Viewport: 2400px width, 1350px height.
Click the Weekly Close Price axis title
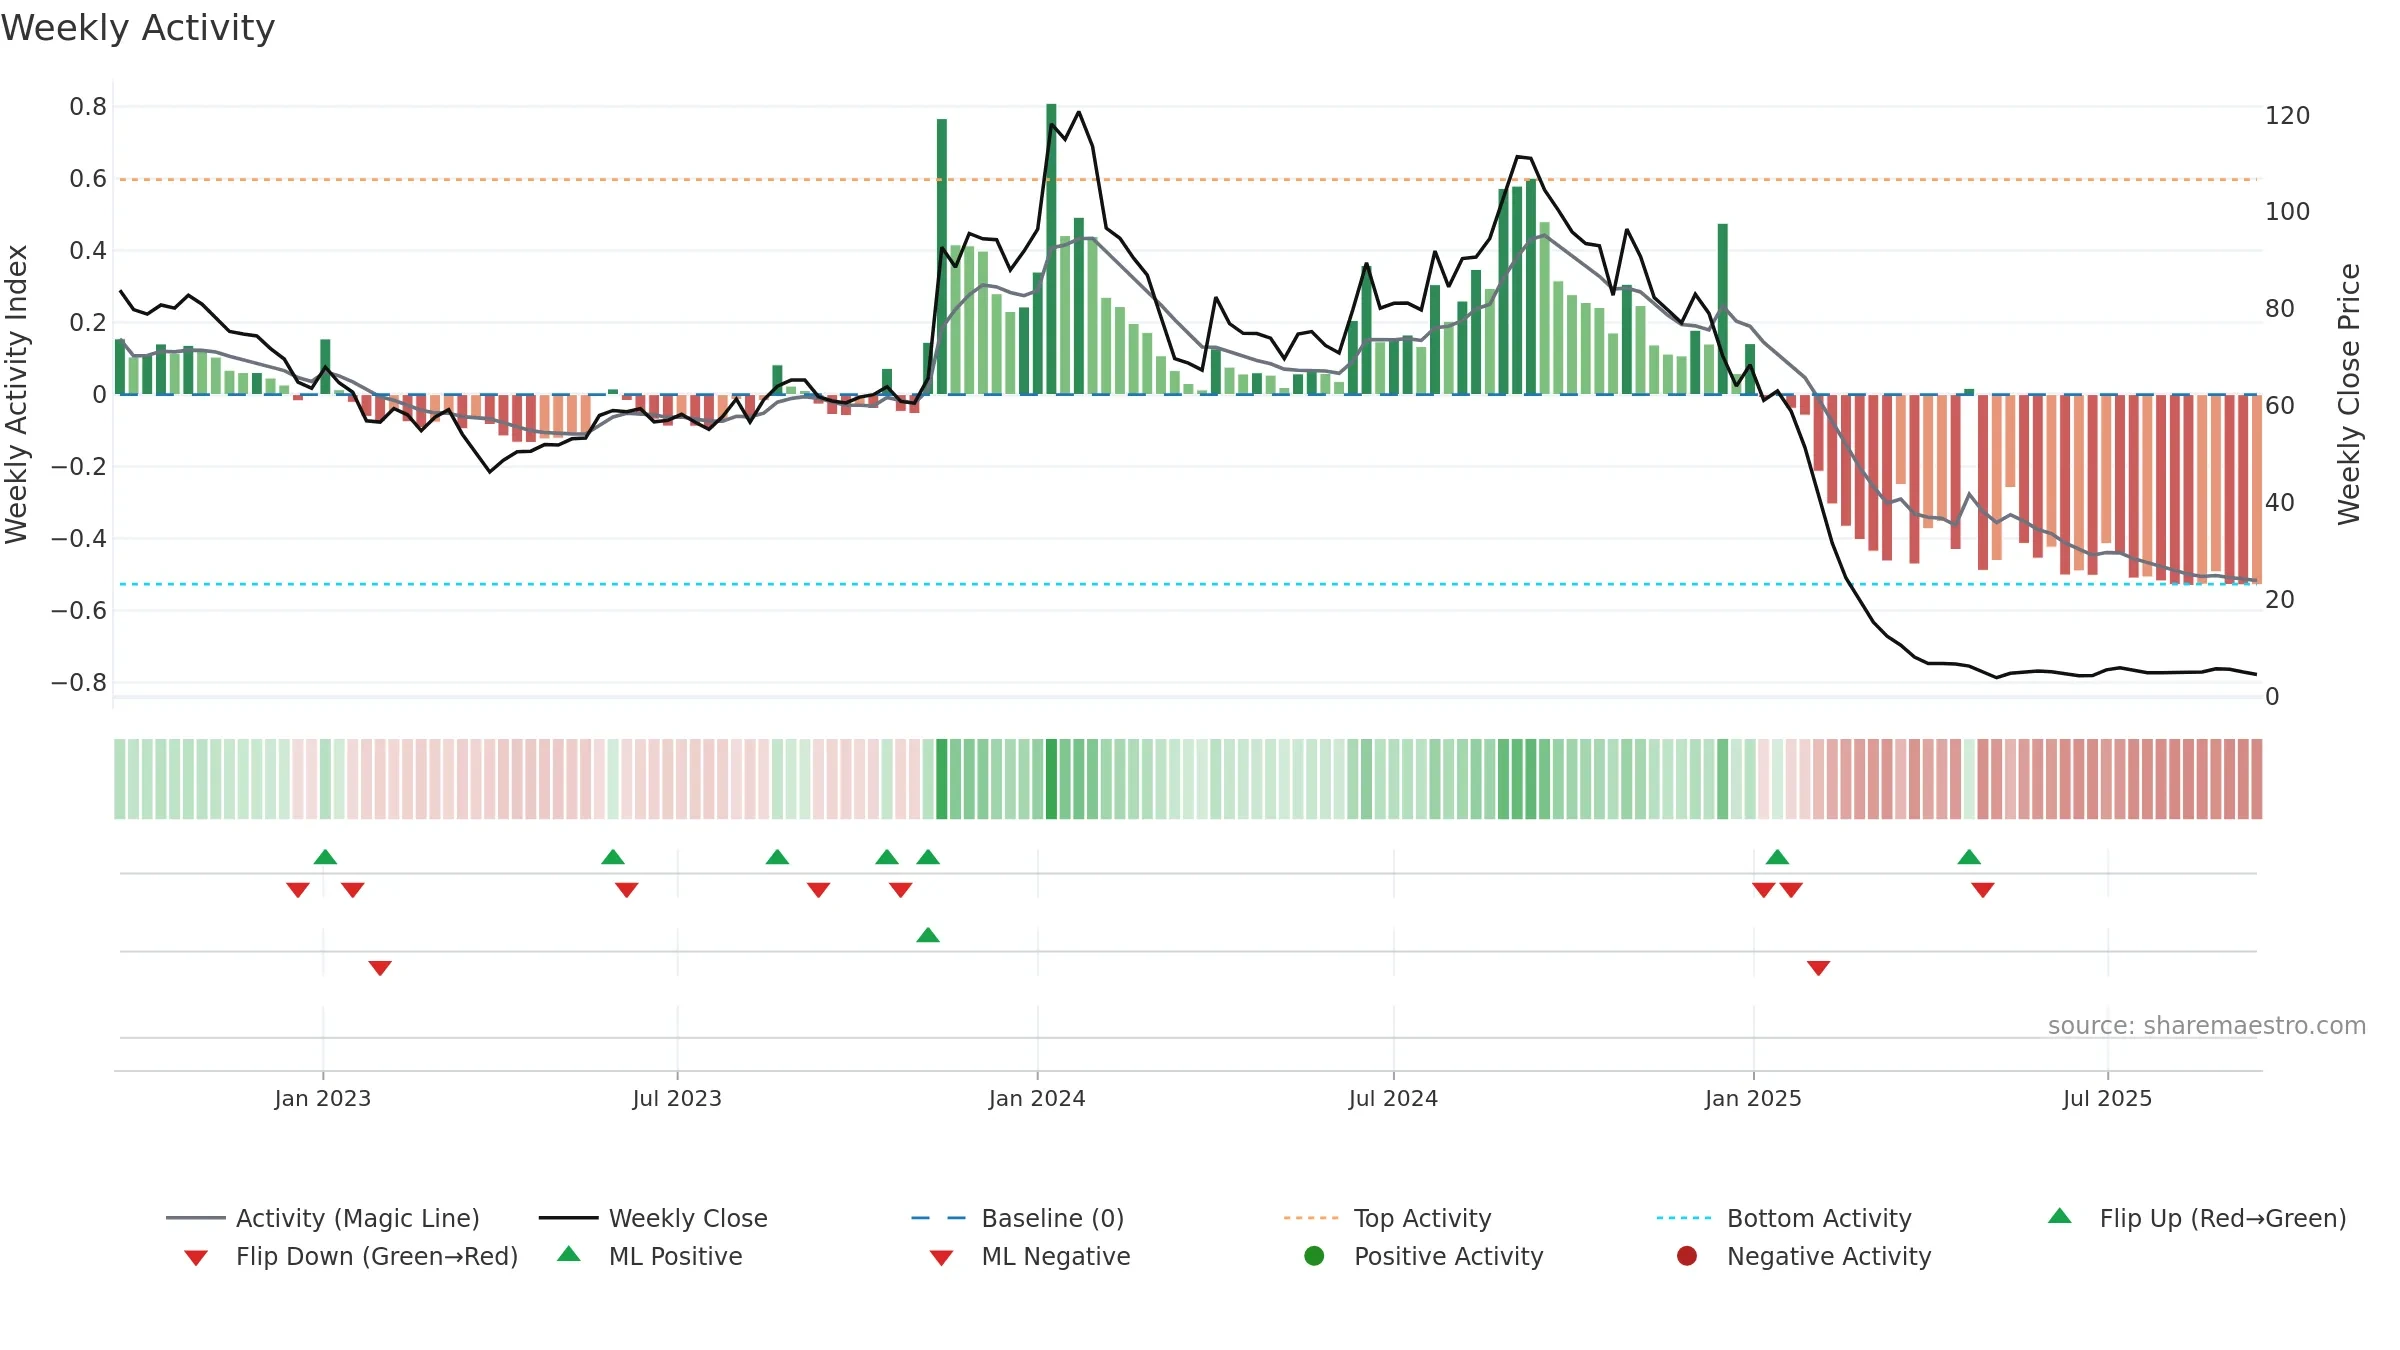click(x=2349, y=394)
